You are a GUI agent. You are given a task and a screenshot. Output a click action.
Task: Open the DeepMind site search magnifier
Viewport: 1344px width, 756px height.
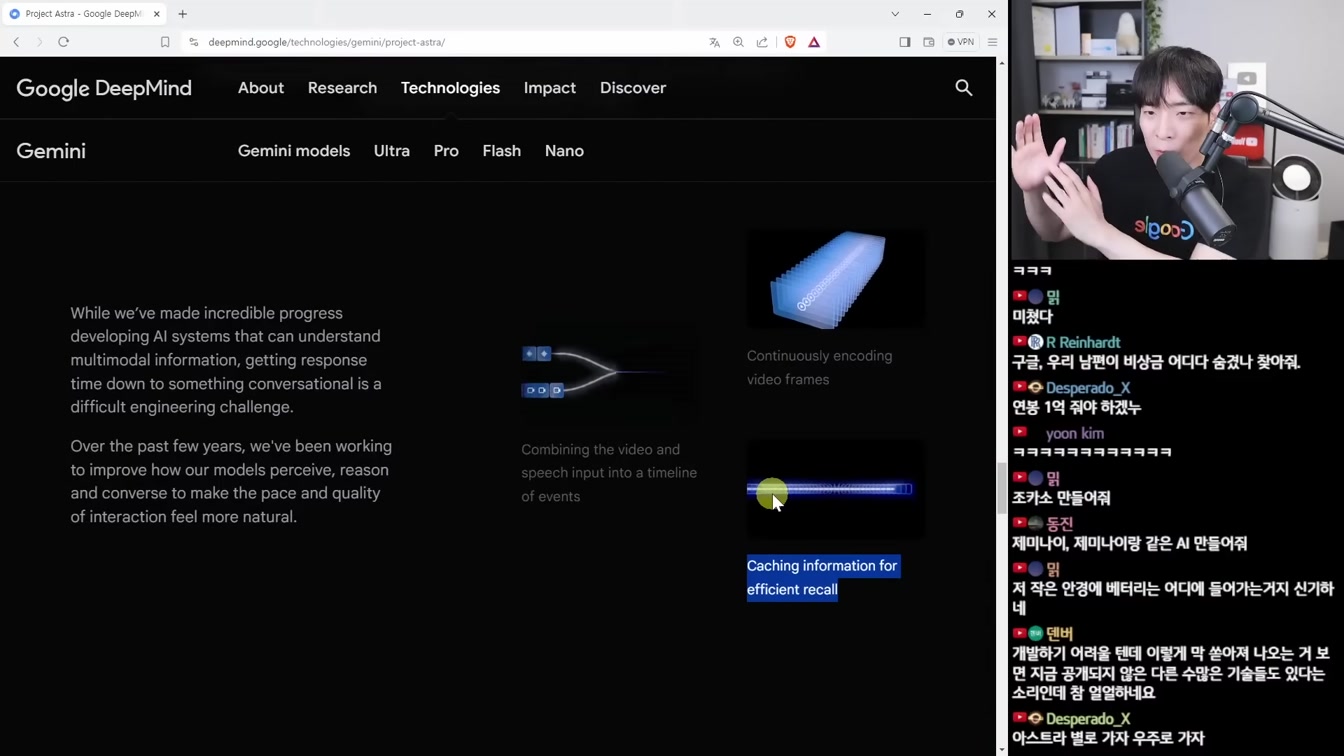pyautogui.click(x=964, y=88)
